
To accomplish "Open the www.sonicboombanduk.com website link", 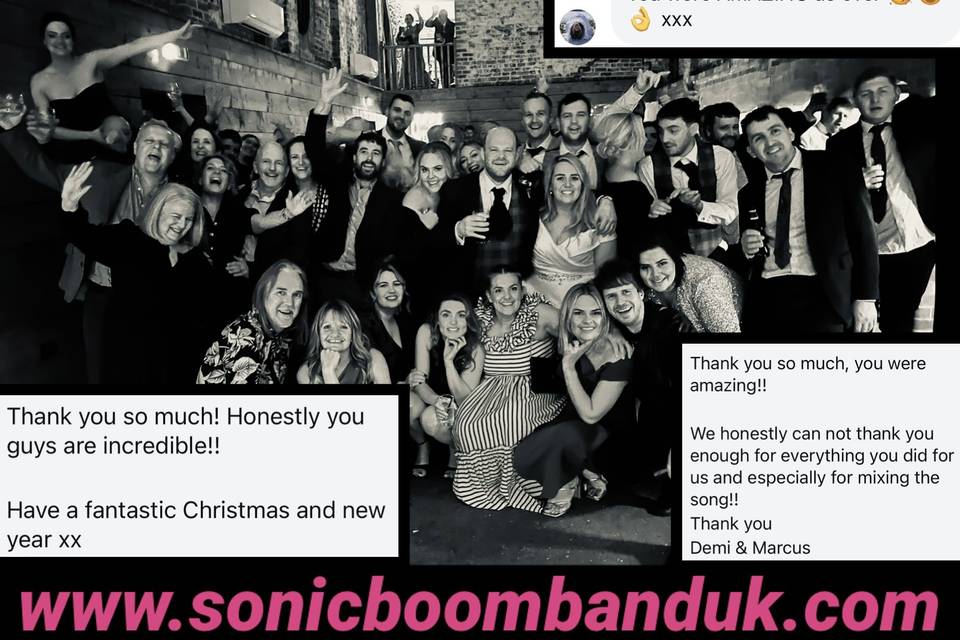I will click(479, 606).
